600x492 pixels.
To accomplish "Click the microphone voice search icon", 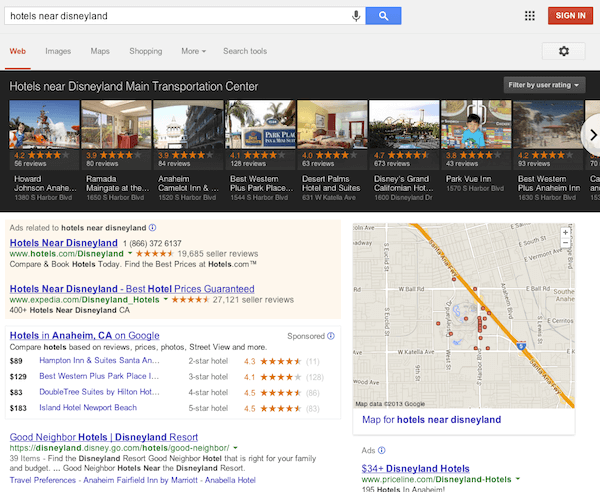I will [356, 15].
